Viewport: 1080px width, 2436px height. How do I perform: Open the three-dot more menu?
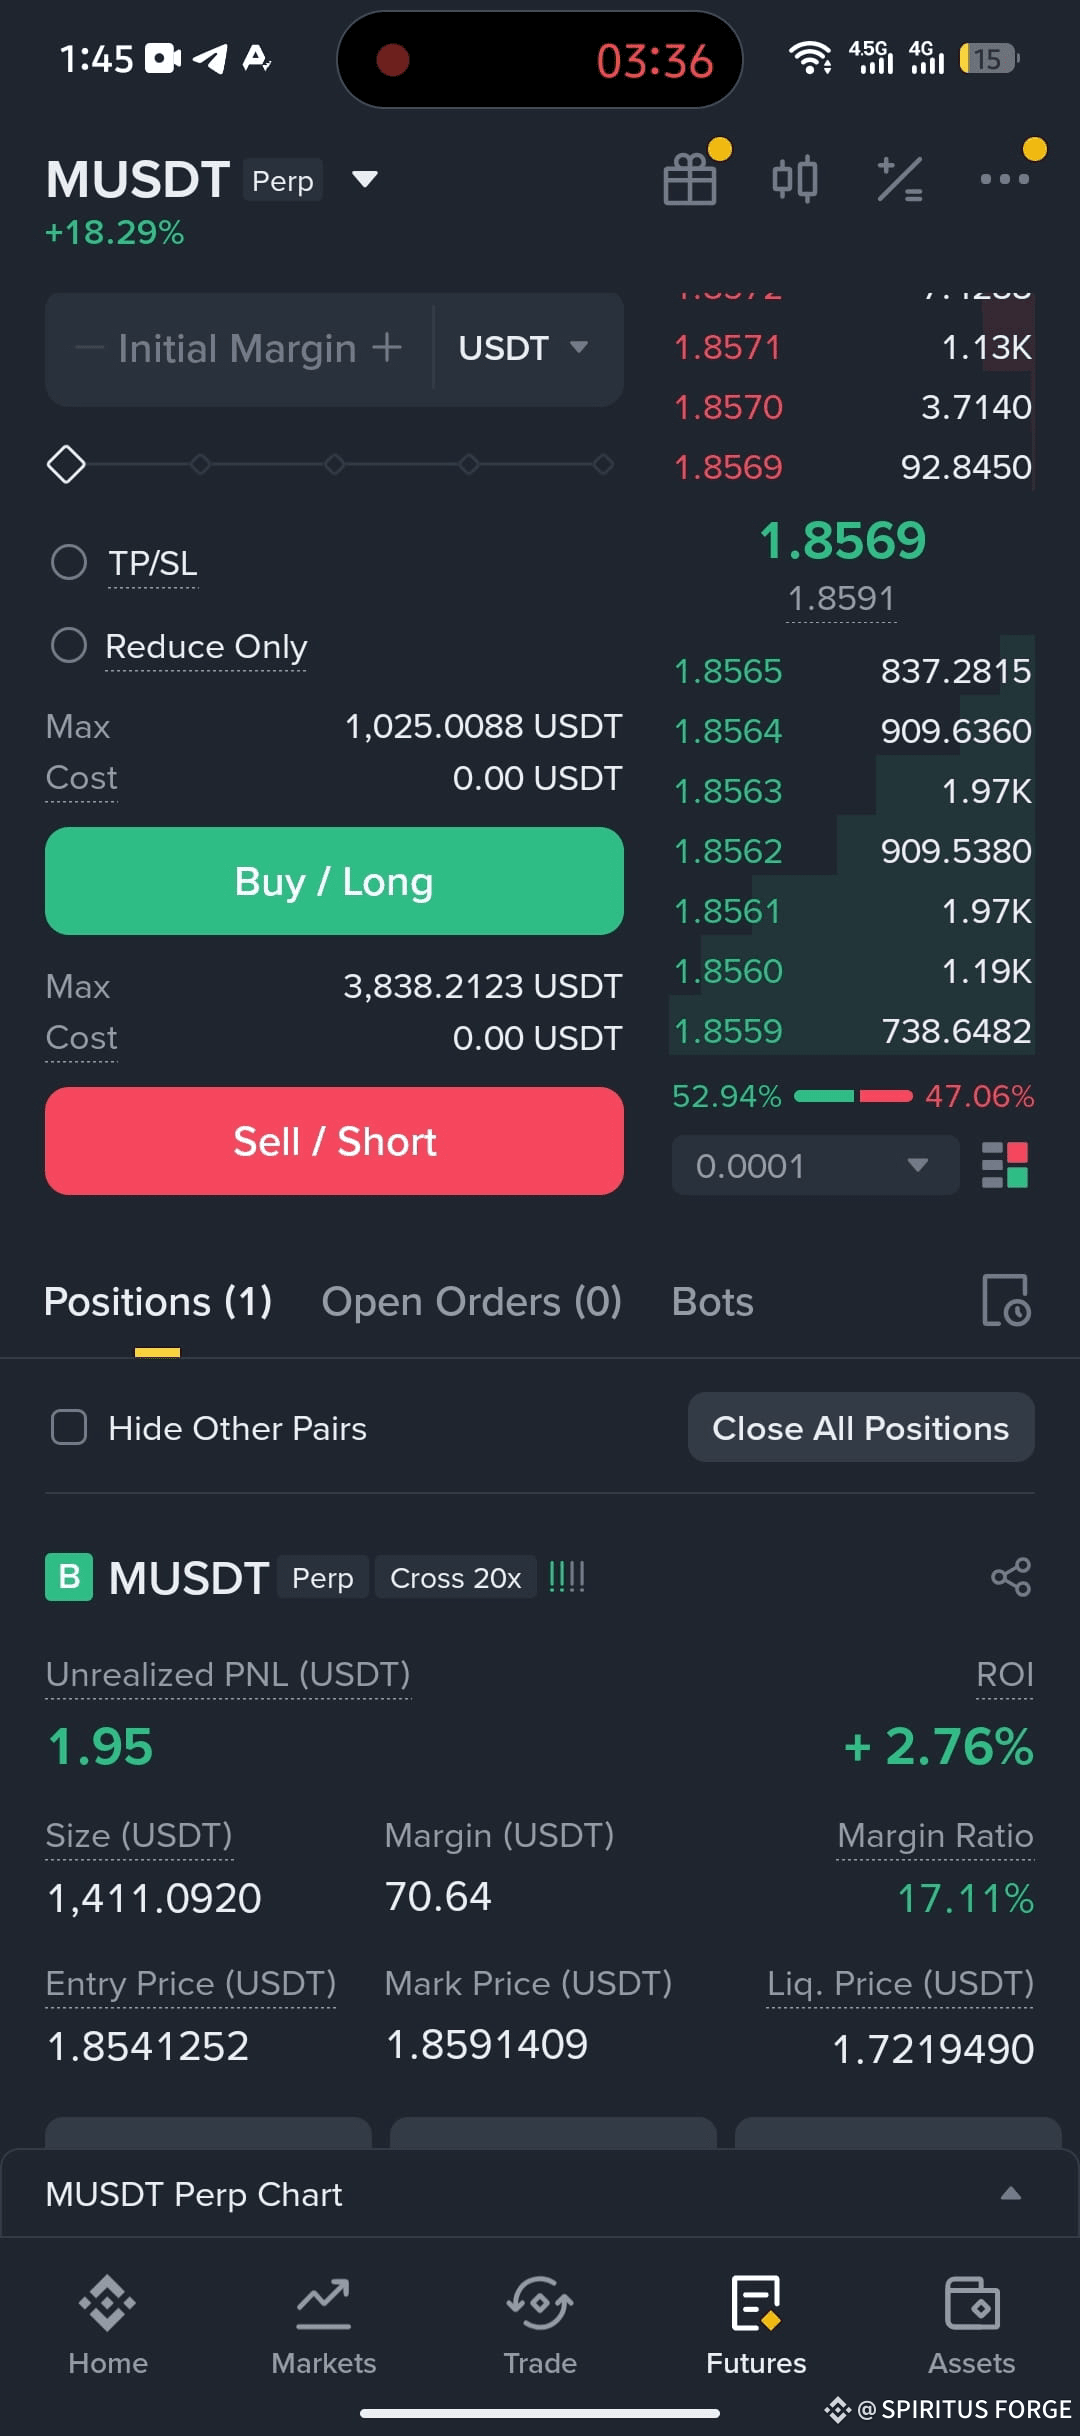coord(1005,179)
